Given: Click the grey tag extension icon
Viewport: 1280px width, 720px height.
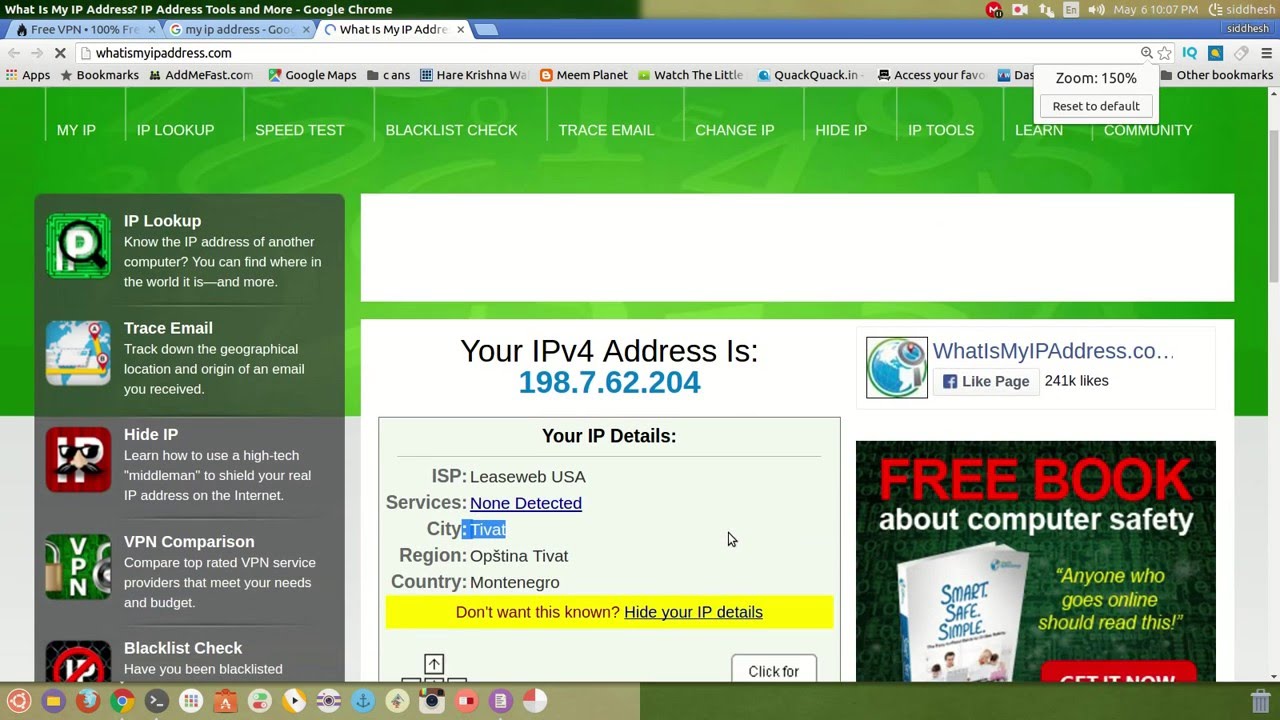Looking at the screenshot, I should coord(1241,53).
